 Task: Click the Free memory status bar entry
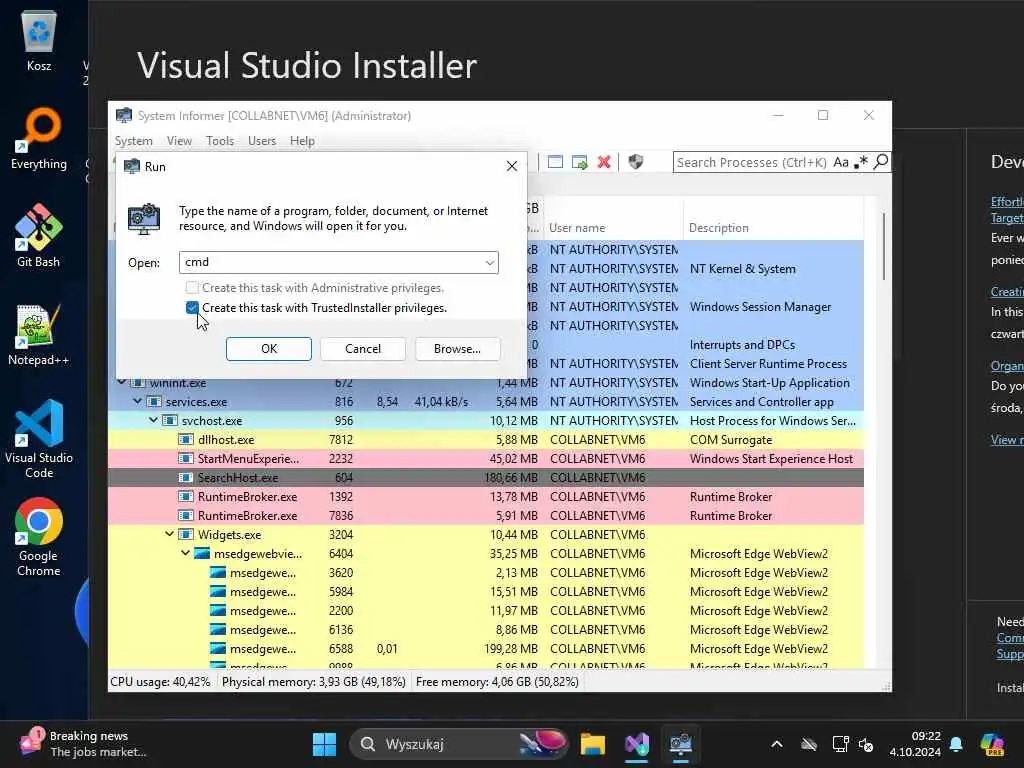[497, 682]
